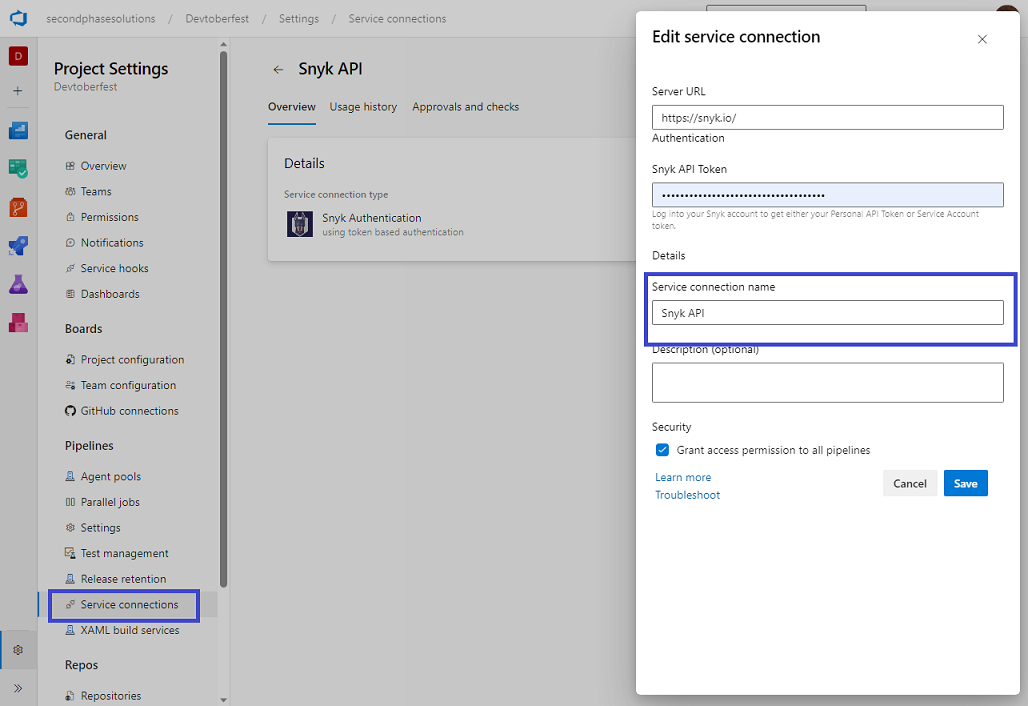The image size is (1028, 706).
Task: Close the Edit service connection panel
Action: click(982, 39)
